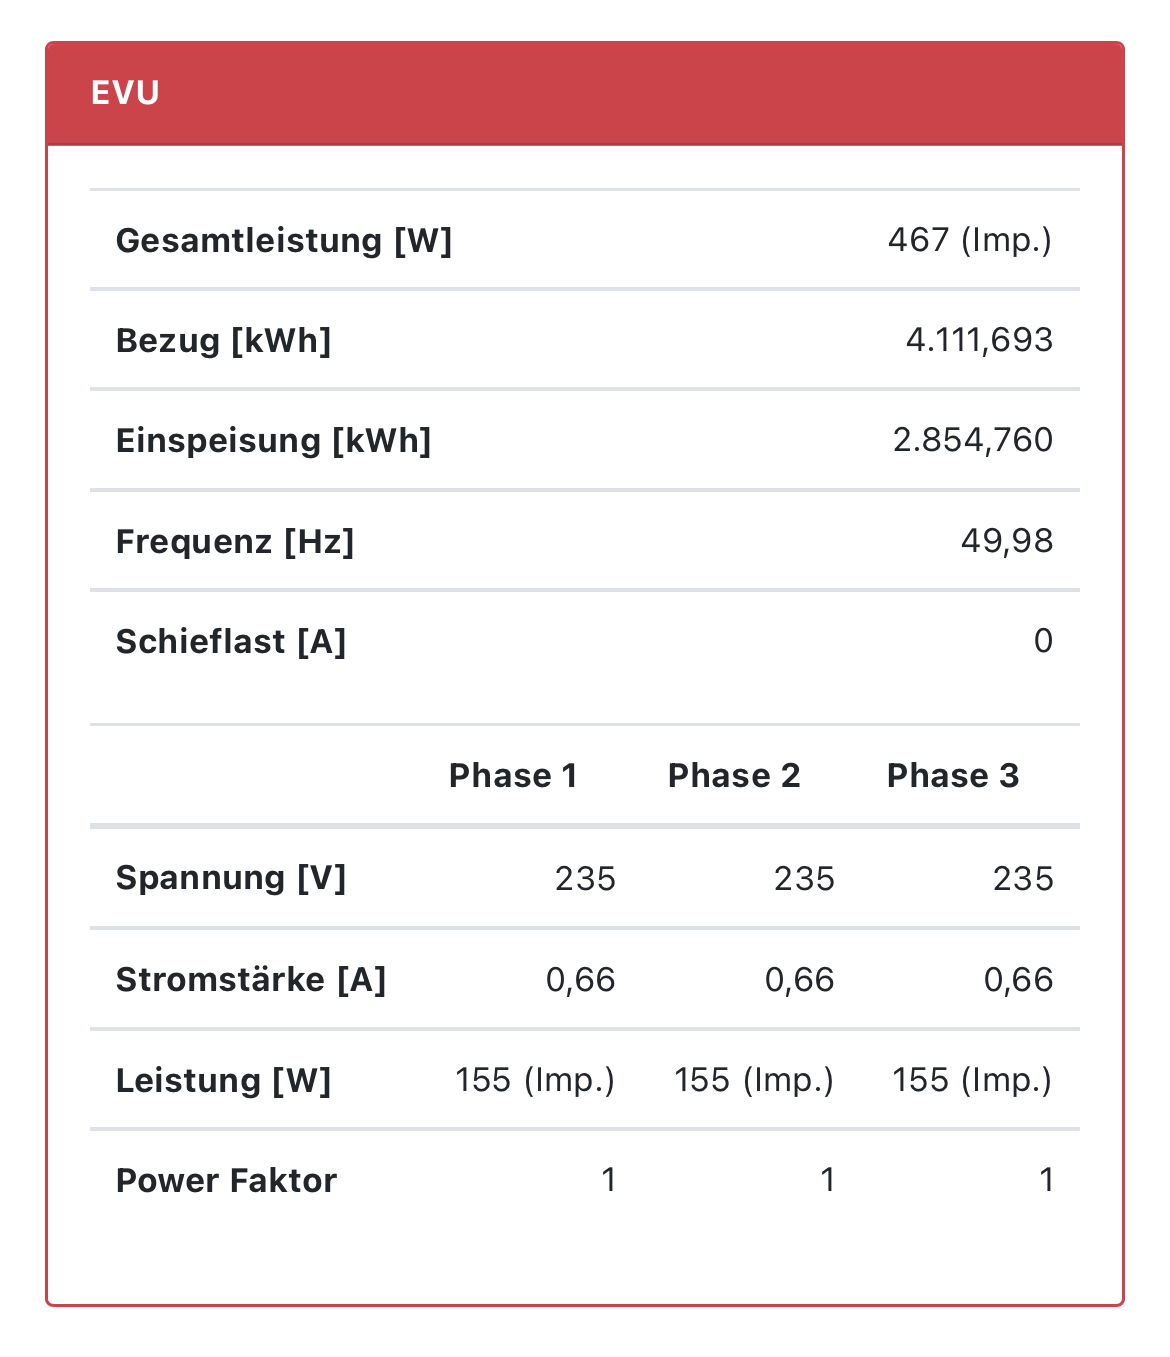Select the Leistung [W] row label

(x=223, y=1081)
